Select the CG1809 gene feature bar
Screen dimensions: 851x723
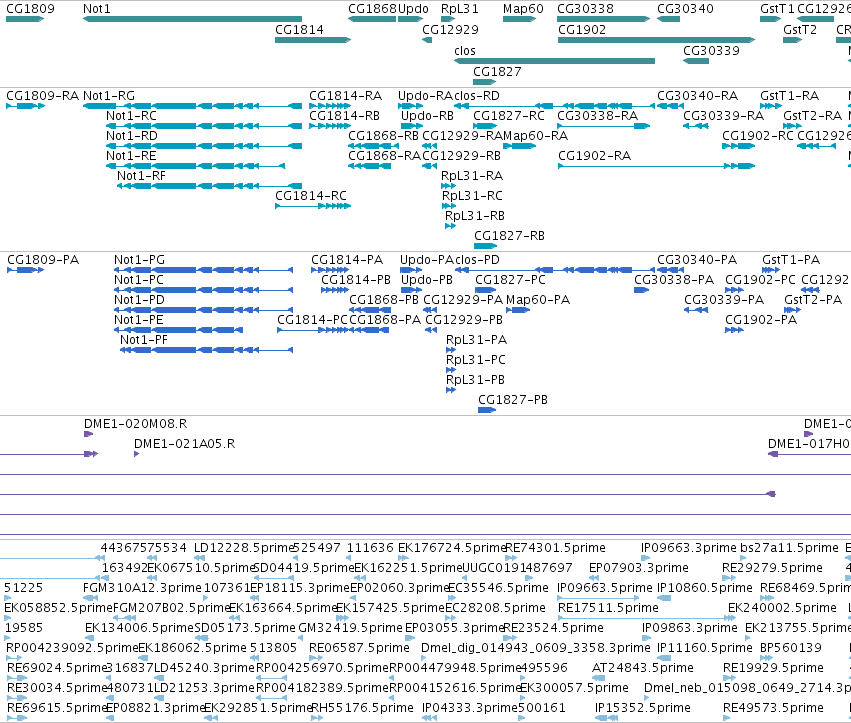[x=25, y=19]
